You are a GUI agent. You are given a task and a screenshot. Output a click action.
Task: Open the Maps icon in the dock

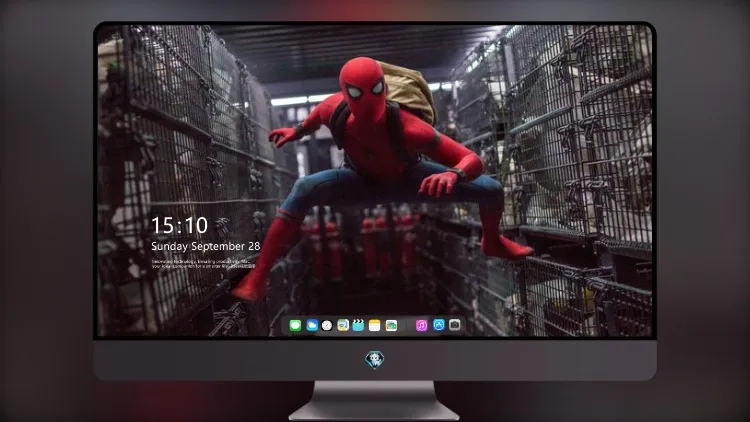point(343,326)
